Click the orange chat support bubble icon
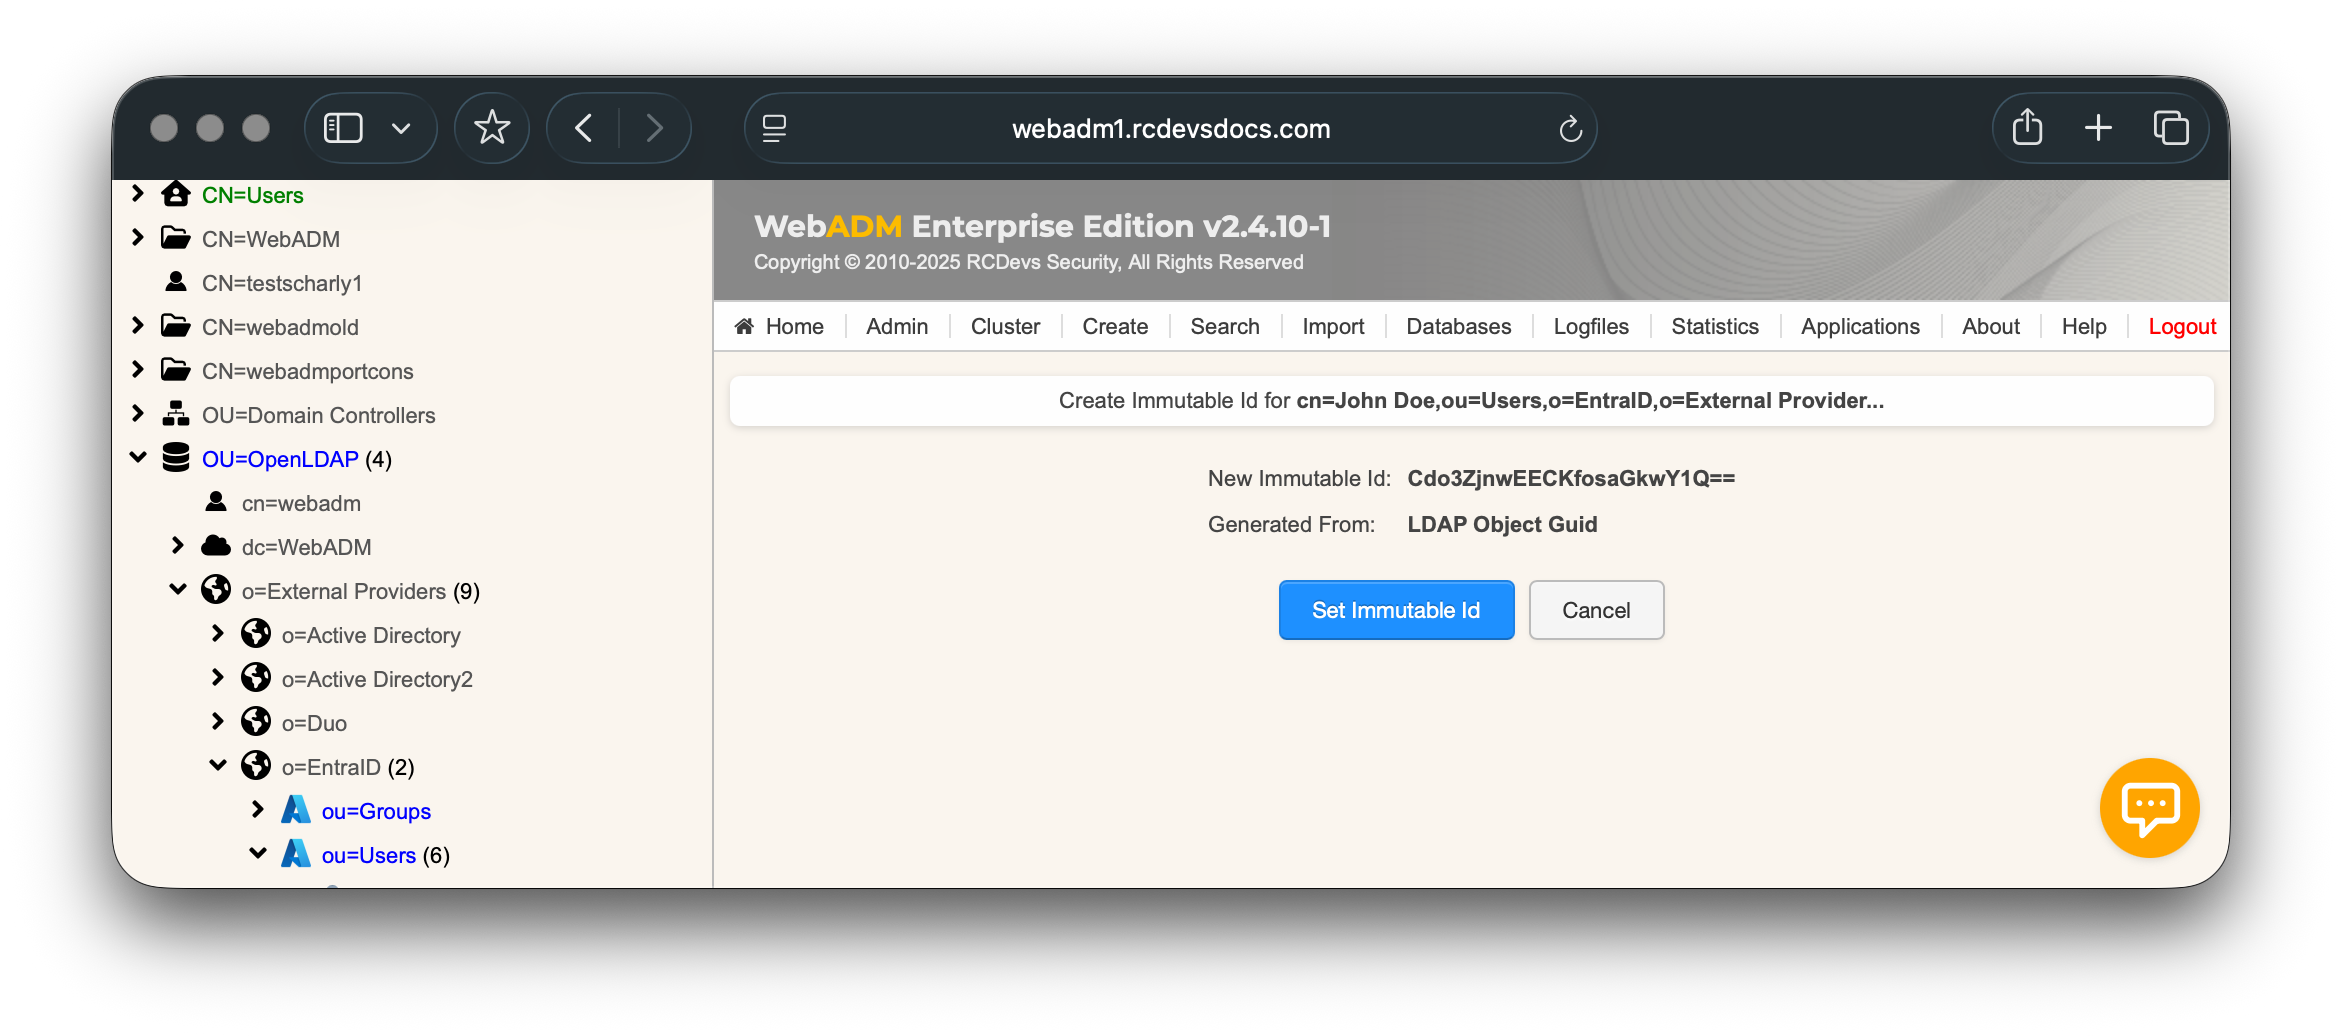This screenshot has height=1036, width=2342. (2149, 807)
